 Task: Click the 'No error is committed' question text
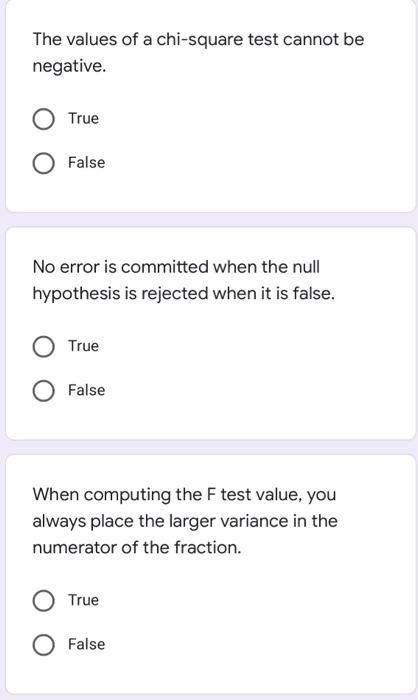tap(184, 280)
